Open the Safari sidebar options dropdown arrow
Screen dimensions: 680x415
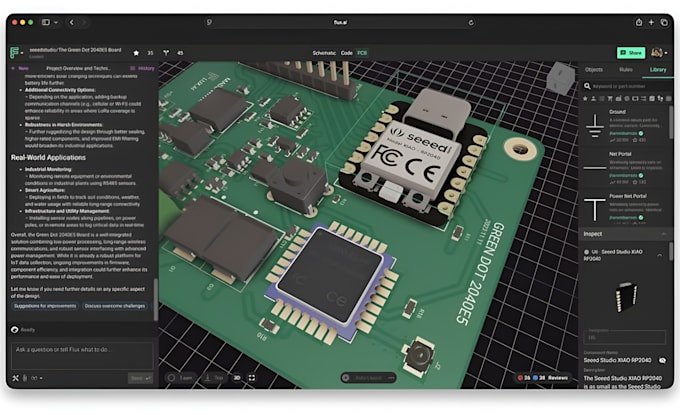click(x=56, y=22)
